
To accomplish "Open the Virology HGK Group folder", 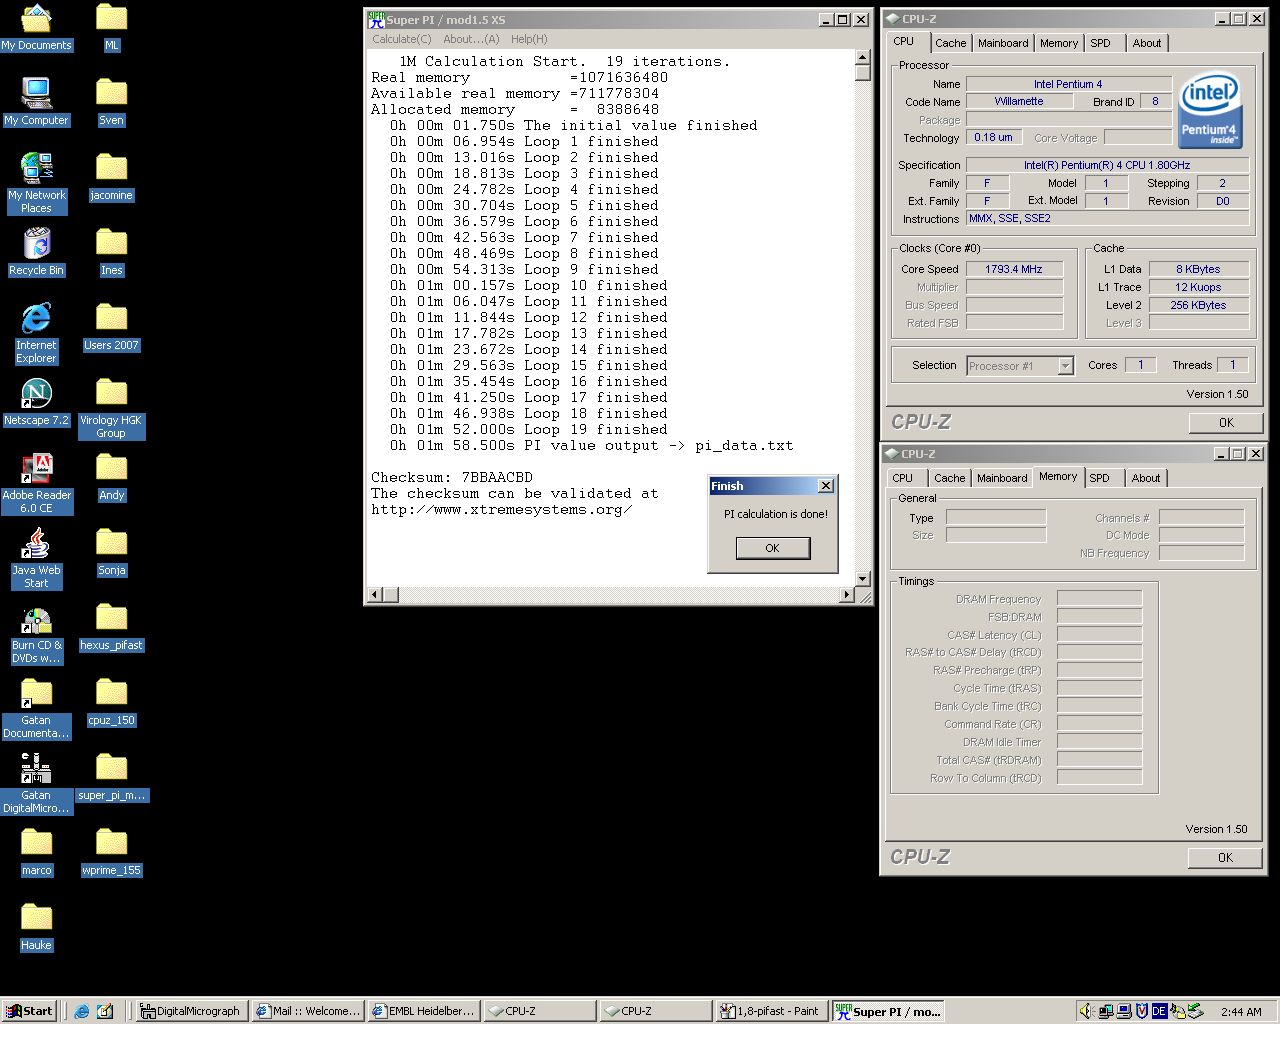I will pos(111,408).
